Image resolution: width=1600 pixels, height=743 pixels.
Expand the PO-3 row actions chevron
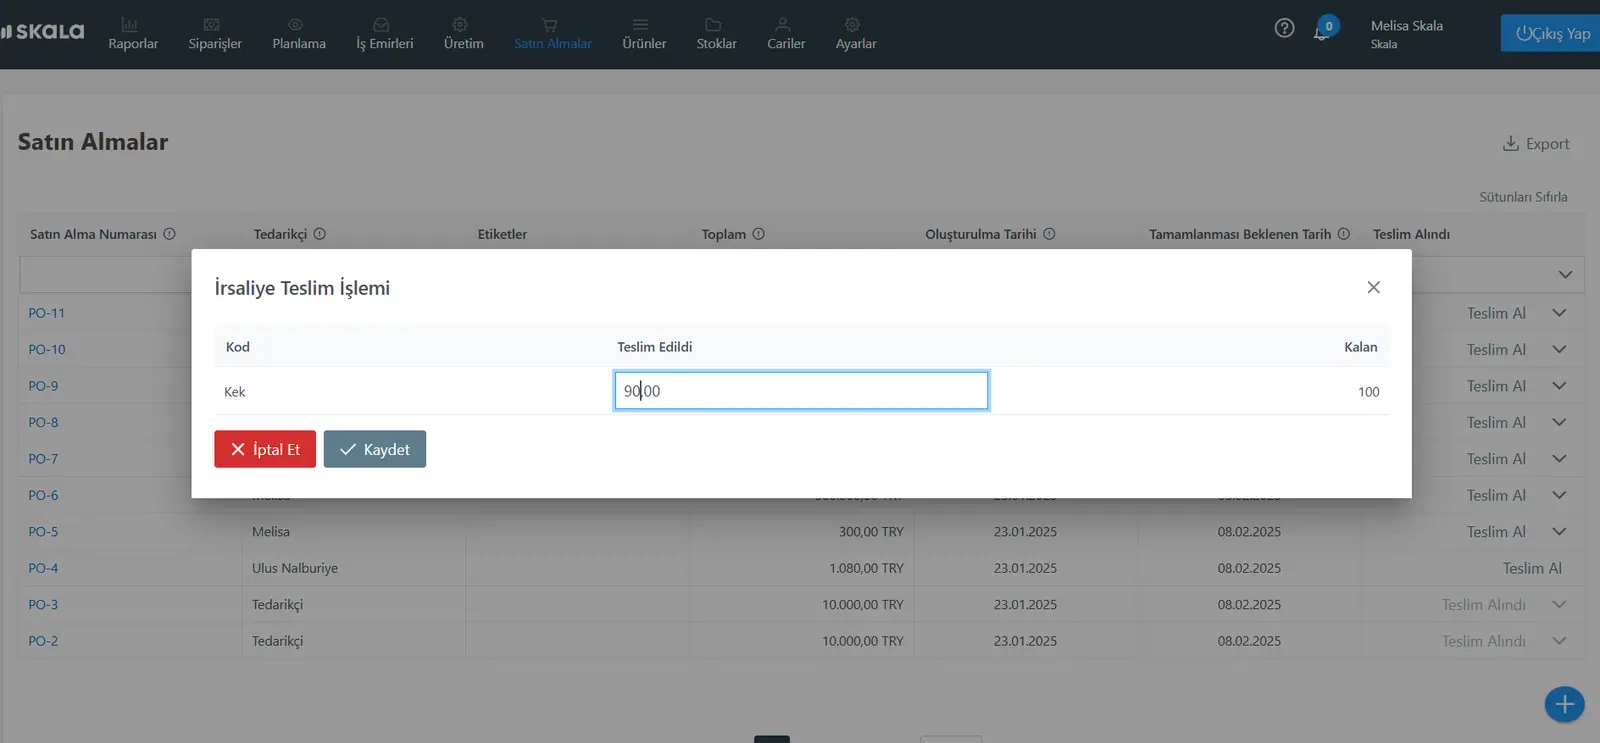[x=1559, y=605]
